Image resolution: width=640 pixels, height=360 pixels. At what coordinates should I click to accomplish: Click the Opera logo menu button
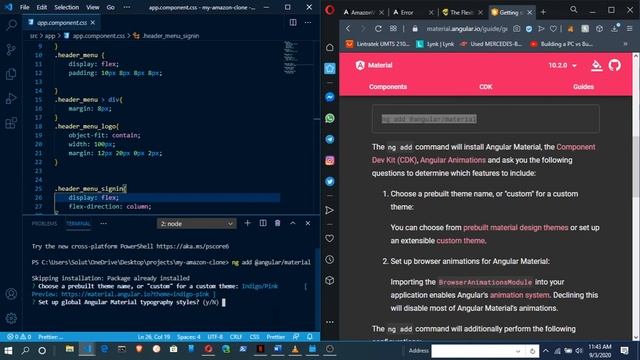tap(330, 10)
